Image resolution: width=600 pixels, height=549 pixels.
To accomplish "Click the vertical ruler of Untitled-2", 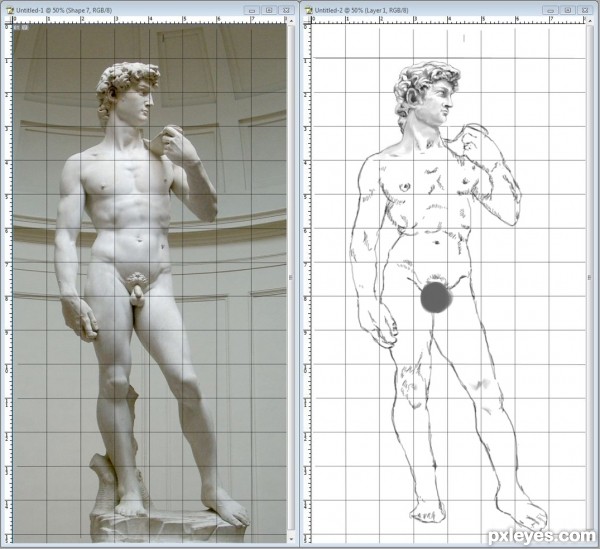I will click(308, 283).
